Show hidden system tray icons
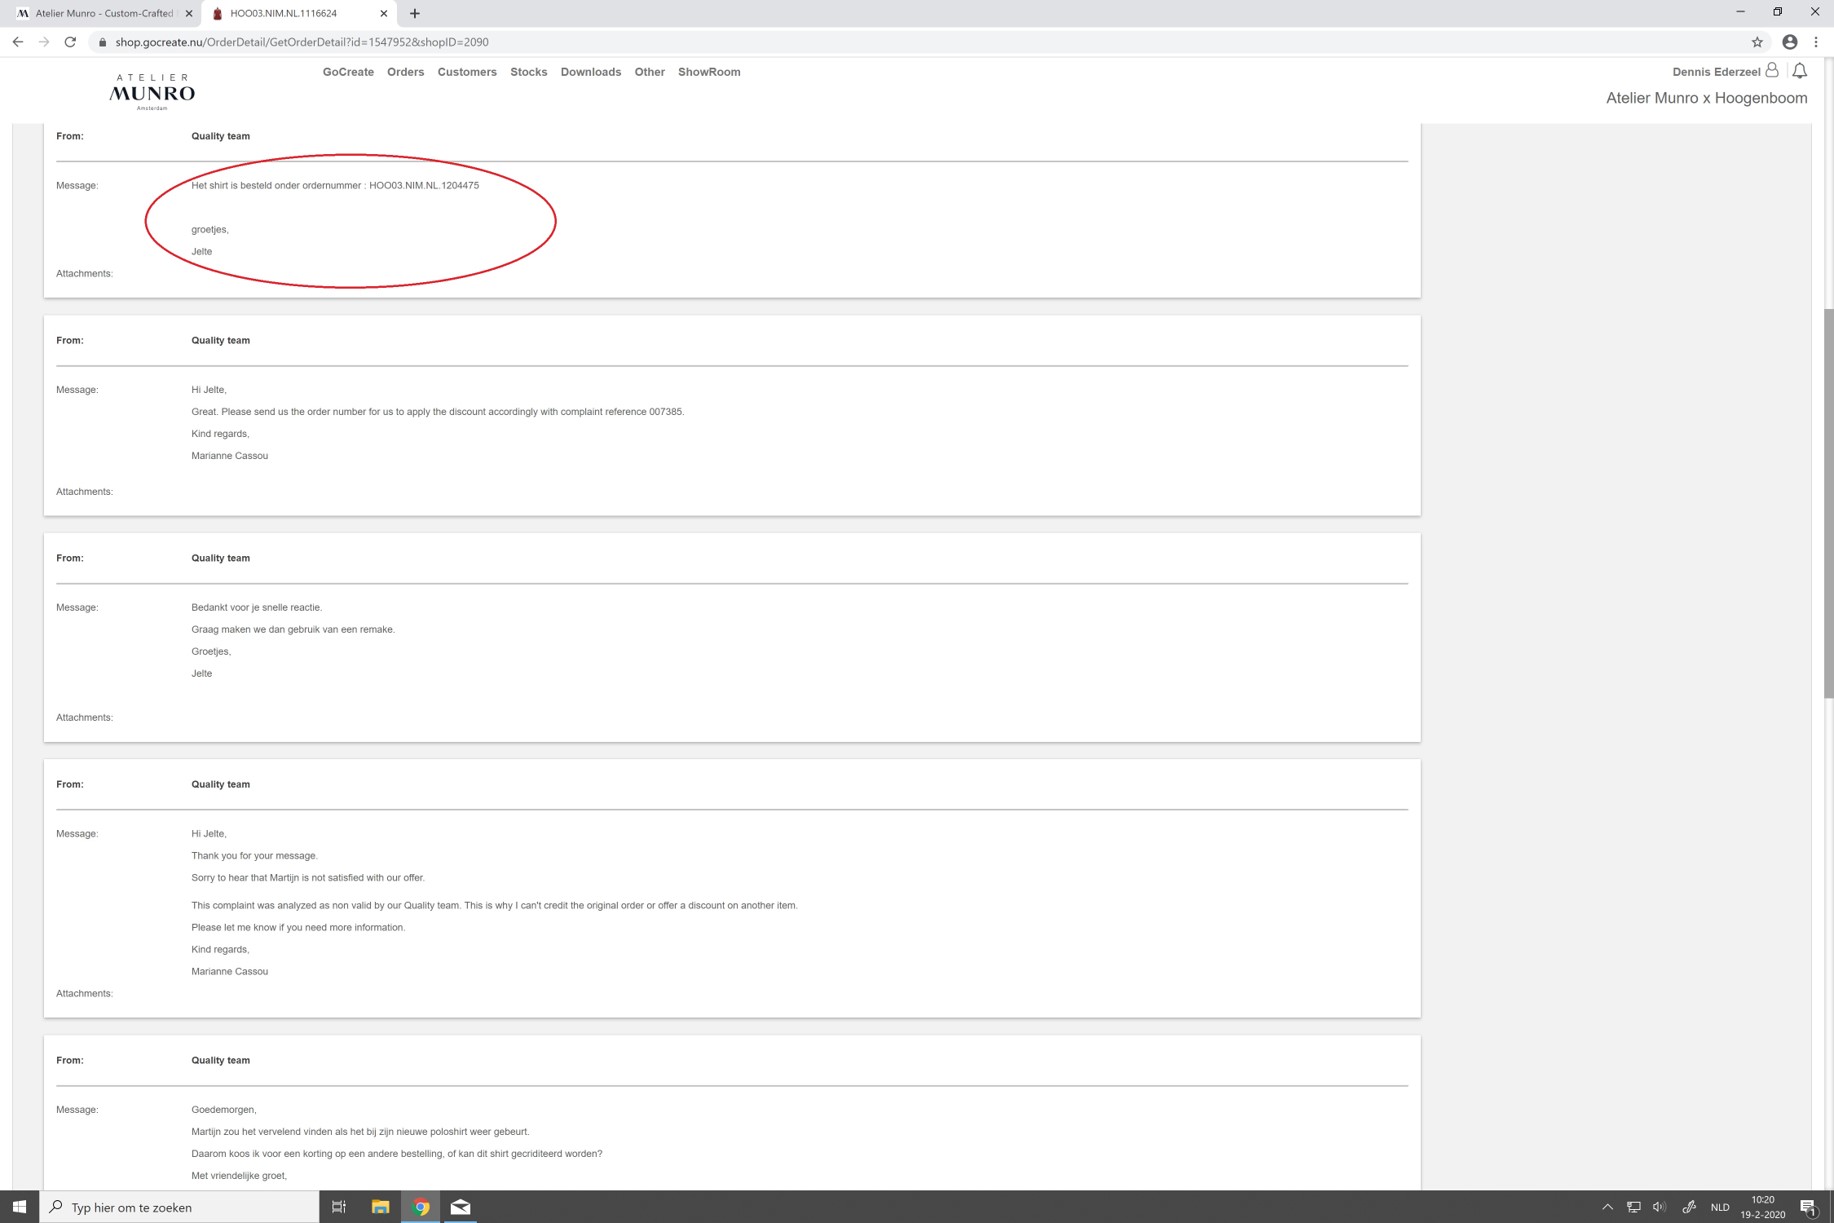This screenshot has height=1223, width=1834. pyautogui.click(x=1607, y=1207)
